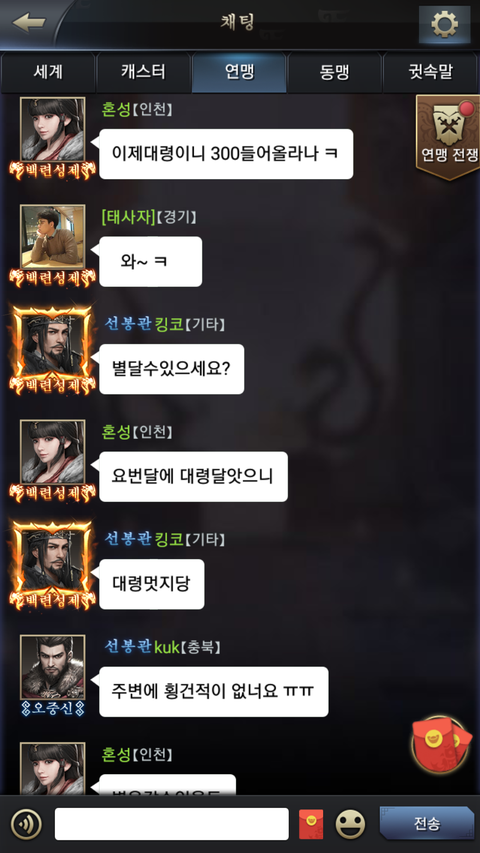Open chat settings gear icon
Viewport: 480px width, 853px height.
tap(444, 24)
